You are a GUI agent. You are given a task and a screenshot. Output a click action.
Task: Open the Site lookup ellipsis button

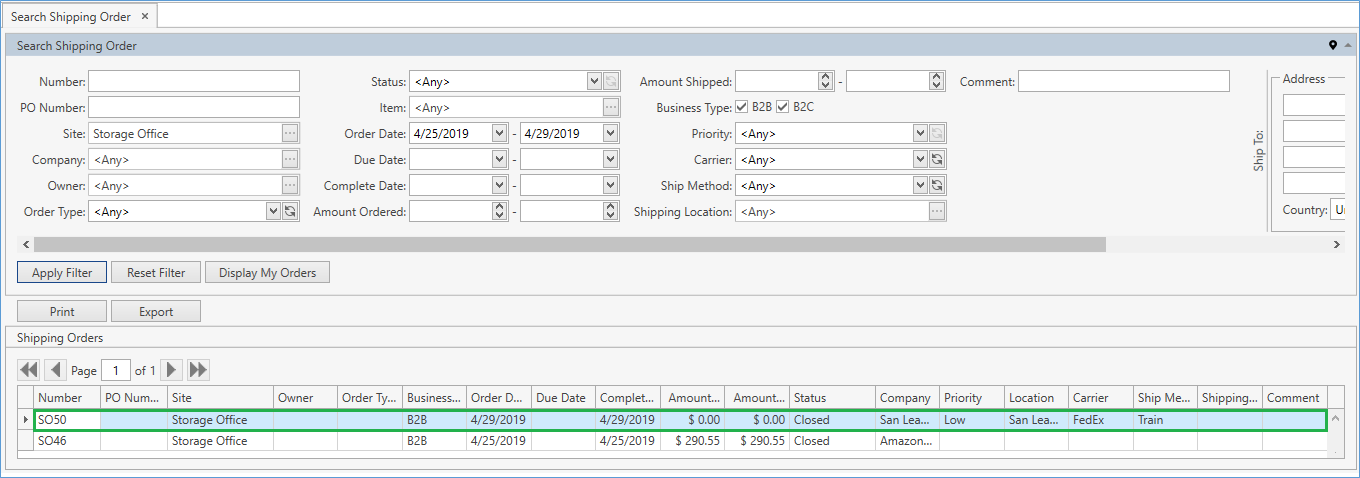pyautogui.click(x=290, y=134)
